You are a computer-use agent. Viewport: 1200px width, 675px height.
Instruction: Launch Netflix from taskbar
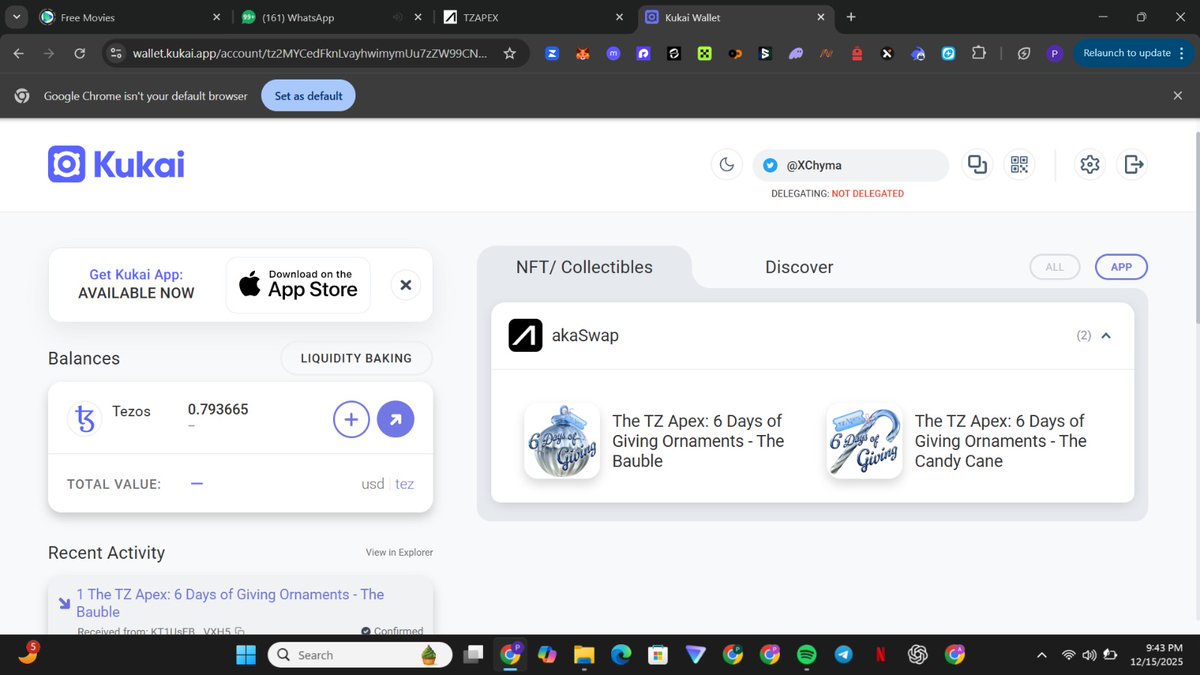point(880,655)
